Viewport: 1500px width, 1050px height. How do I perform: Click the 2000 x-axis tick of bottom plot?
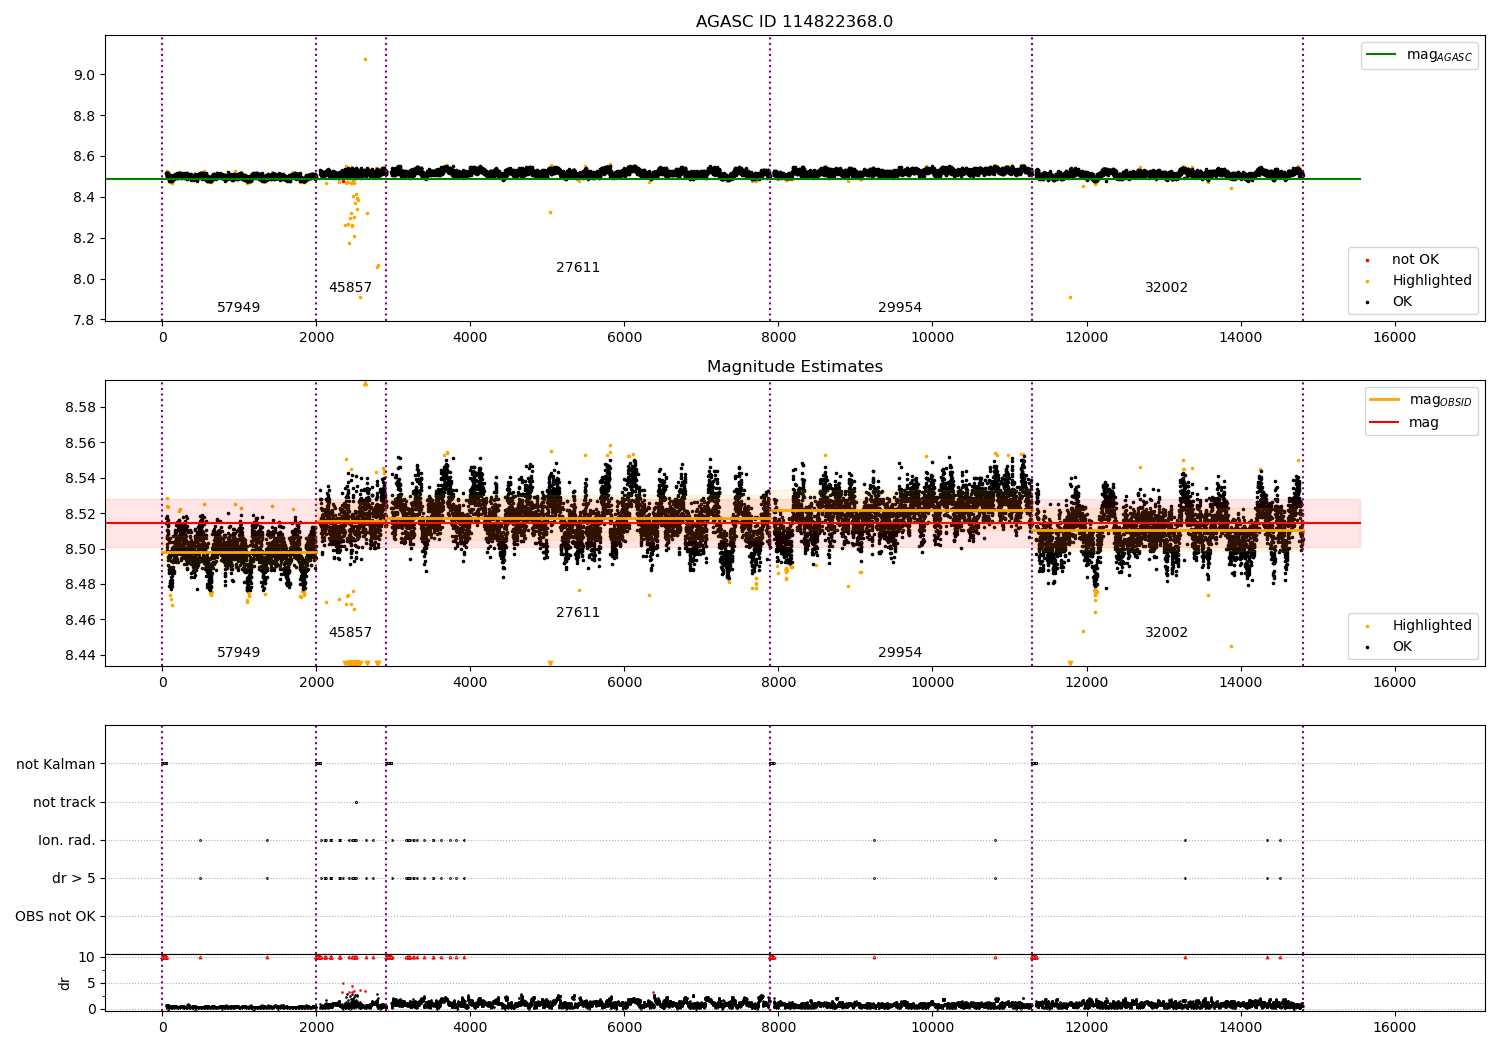[316, 1027]
